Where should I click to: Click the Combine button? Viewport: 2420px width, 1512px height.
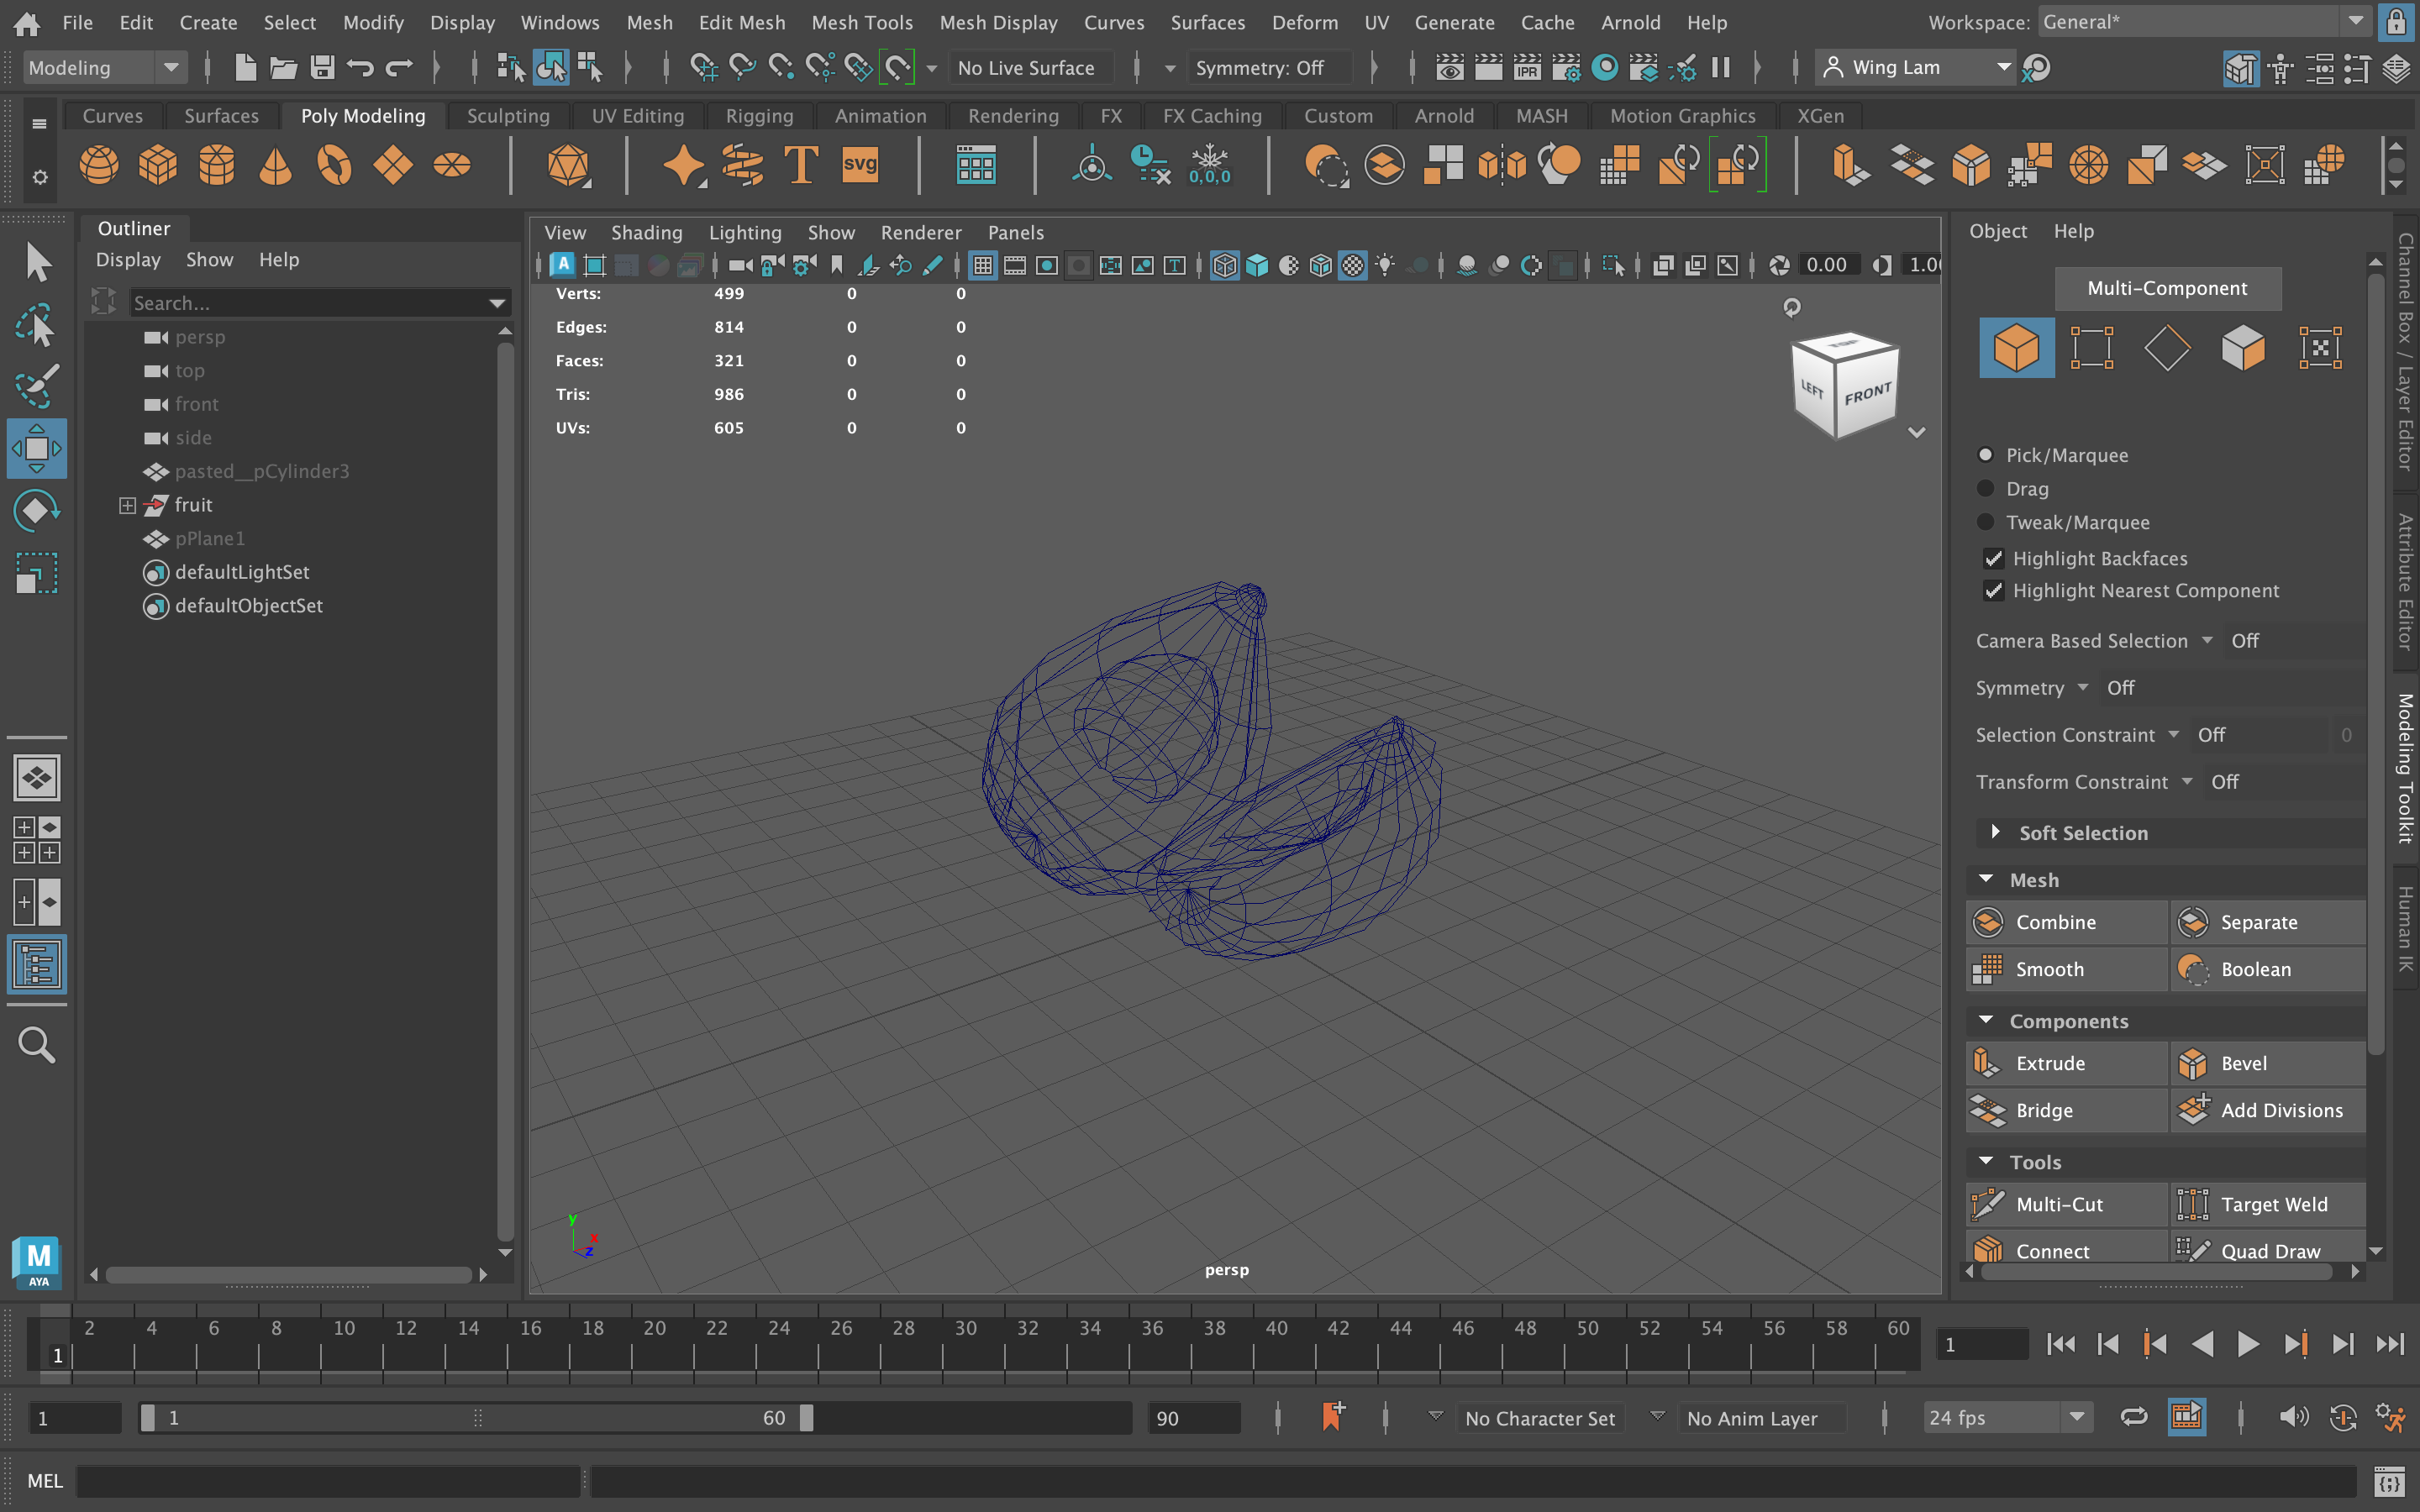[x=2066, y=922]
